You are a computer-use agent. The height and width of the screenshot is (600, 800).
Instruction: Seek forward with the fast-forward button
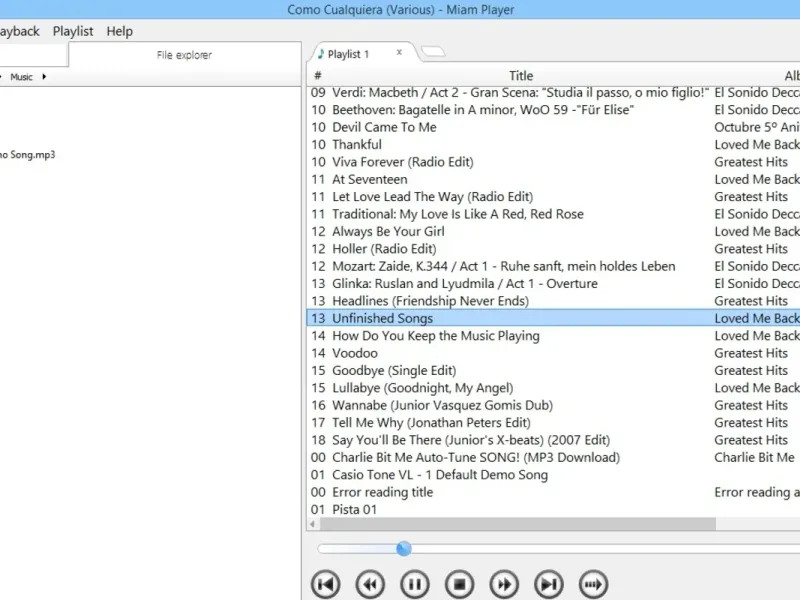point(504,584)
